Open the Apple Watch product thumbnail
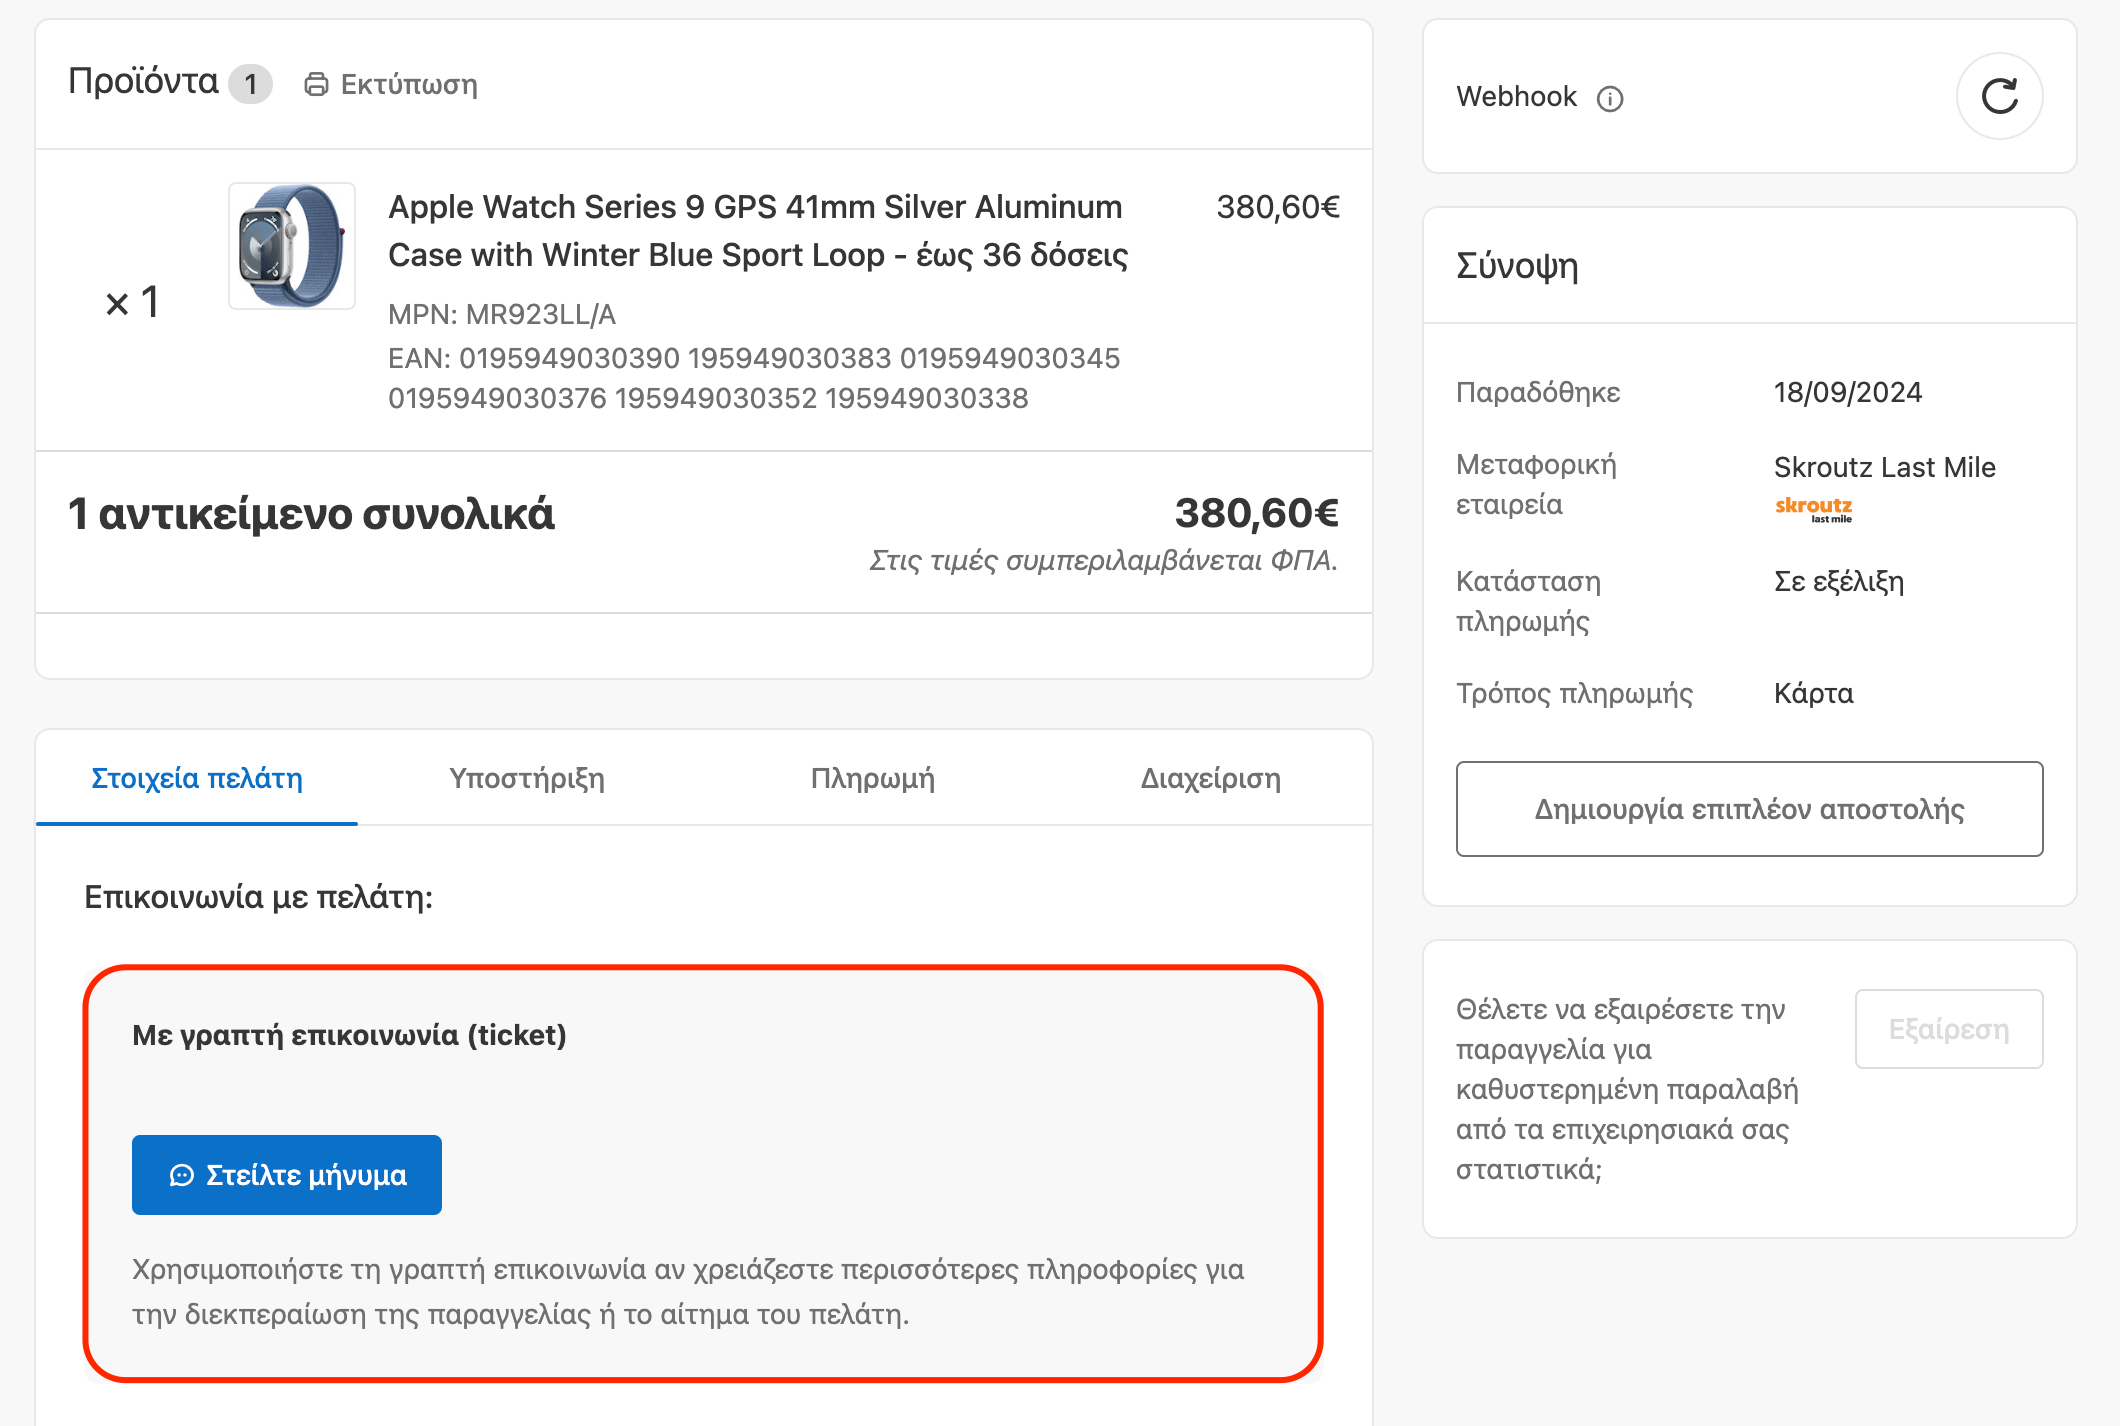Screen dimensions: 2120x1426 [292, 246]
